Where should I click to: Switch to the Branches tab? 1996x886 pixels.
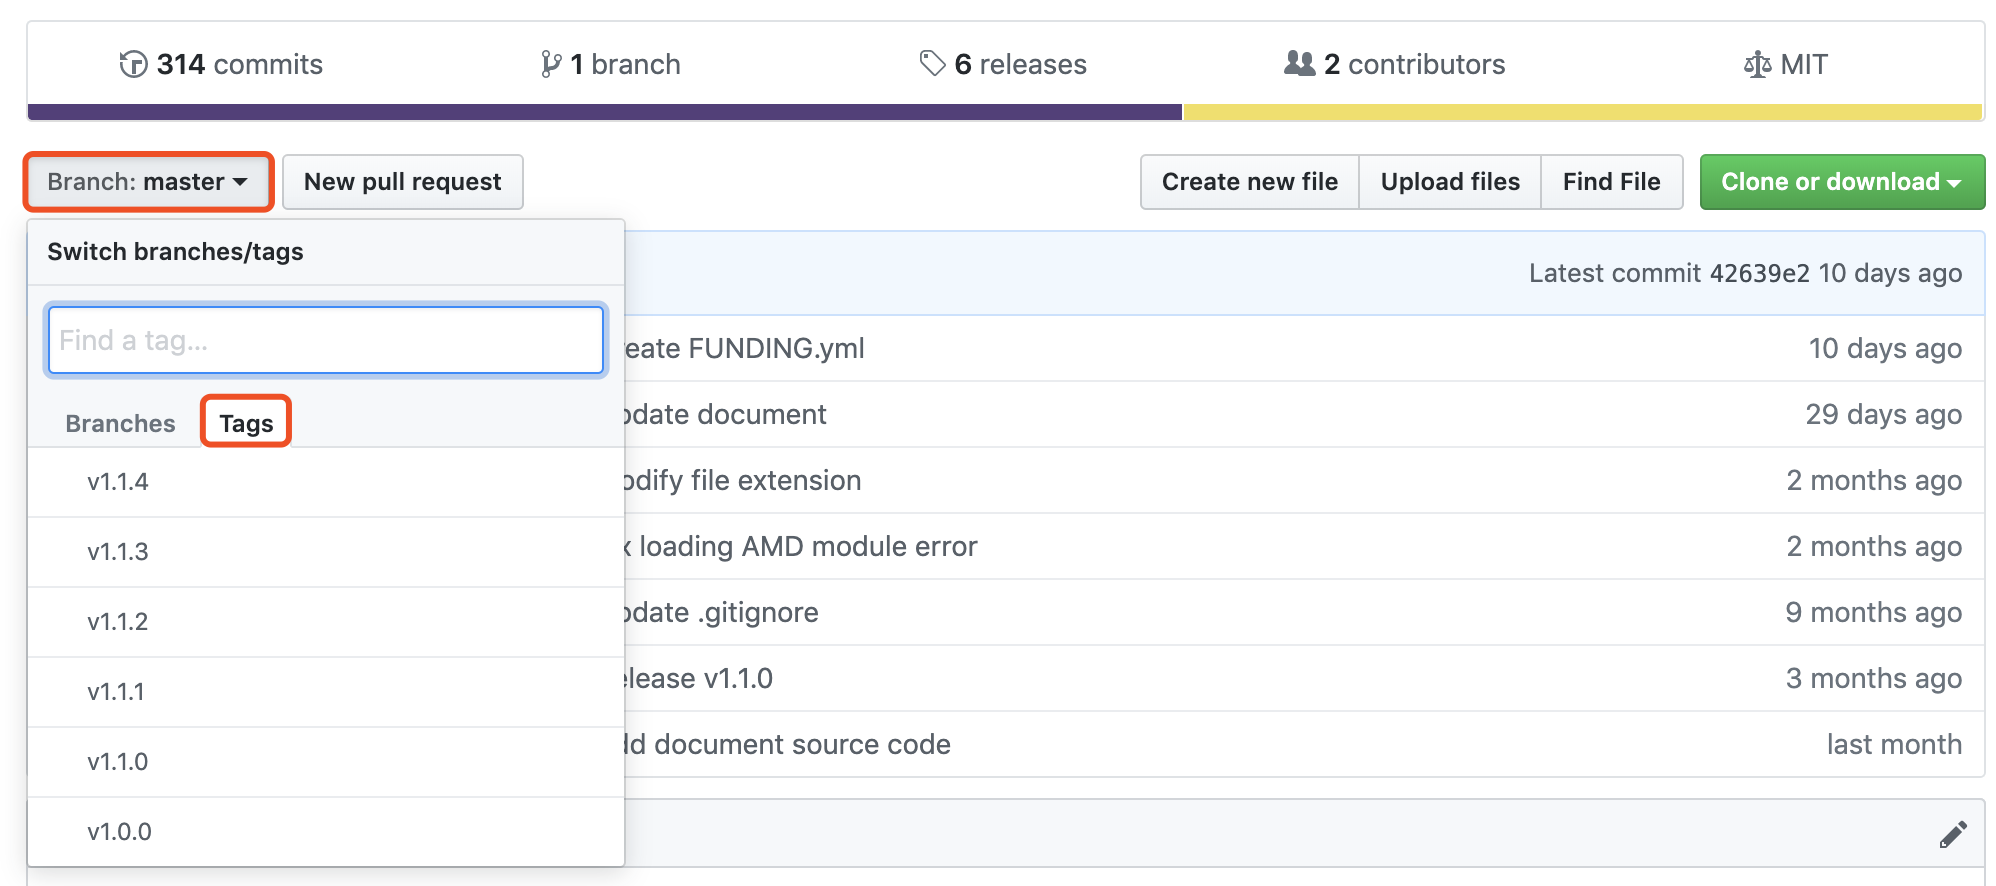point(120,423)
